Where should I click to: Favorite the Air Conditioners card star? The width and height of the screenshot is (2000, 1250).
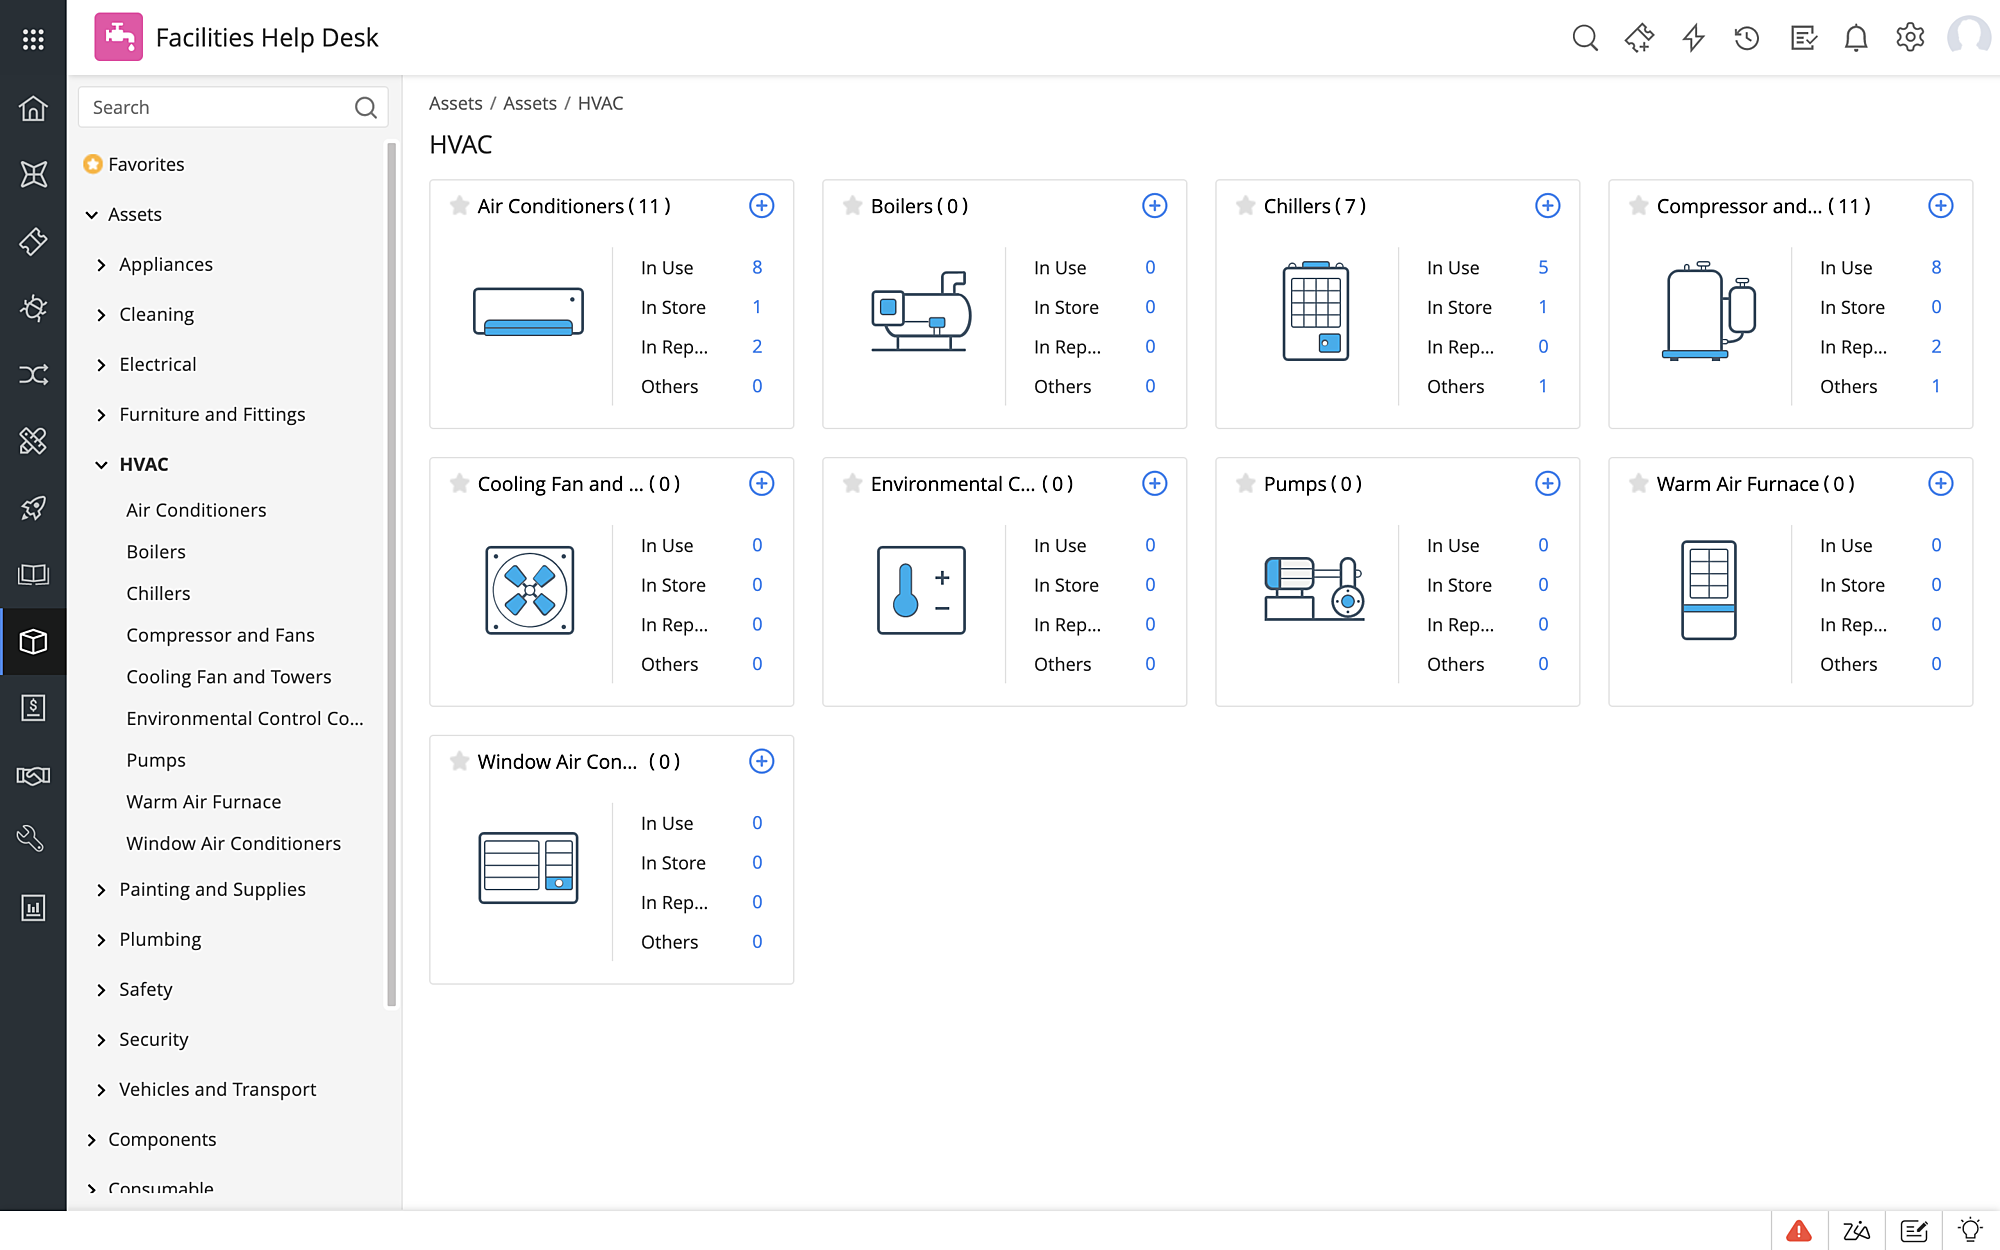(x=459, y=206)
